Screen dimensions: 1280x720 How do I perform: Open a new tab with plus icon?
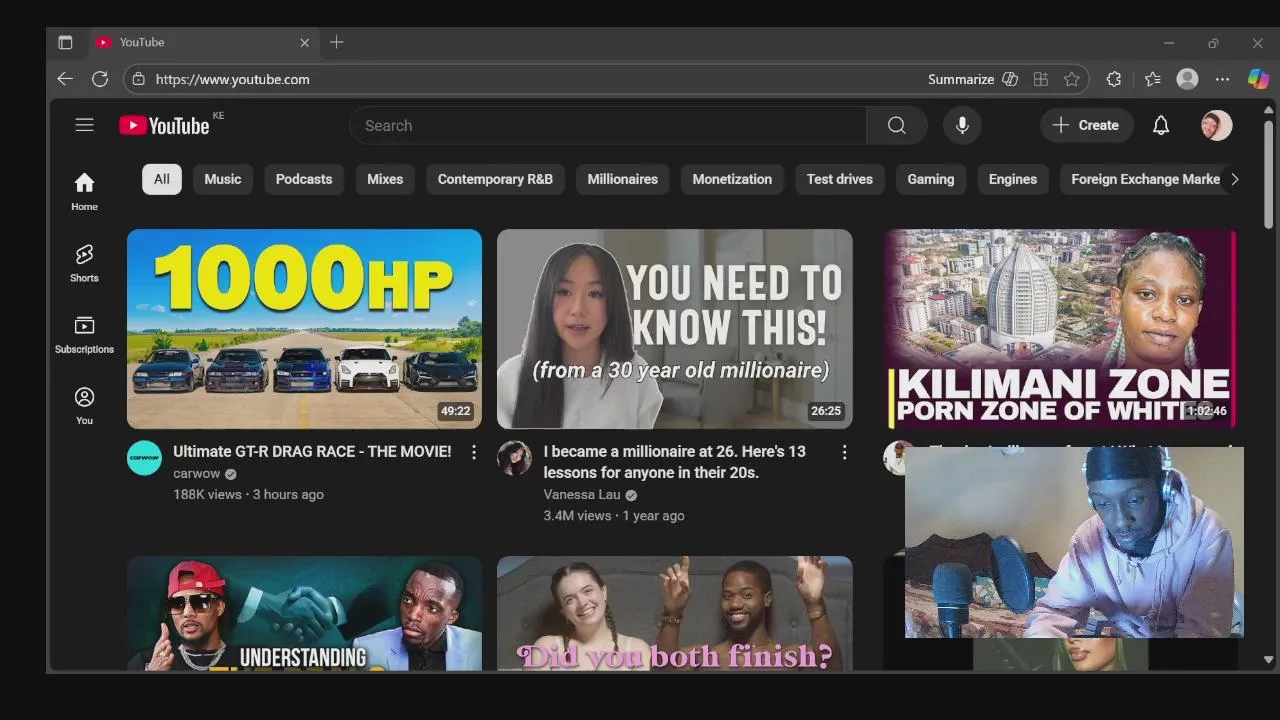[x=336, y=42]
